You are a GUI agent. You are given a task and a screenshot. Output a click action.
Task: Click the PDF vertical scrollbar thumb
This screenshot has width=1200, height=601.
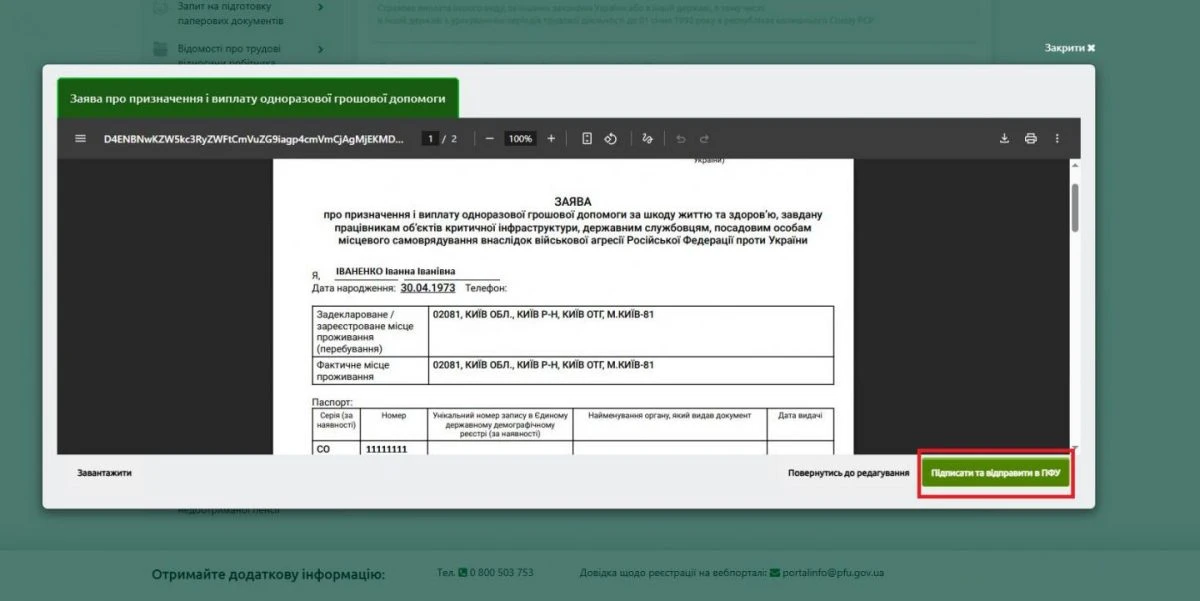(x=1075, y=206)
